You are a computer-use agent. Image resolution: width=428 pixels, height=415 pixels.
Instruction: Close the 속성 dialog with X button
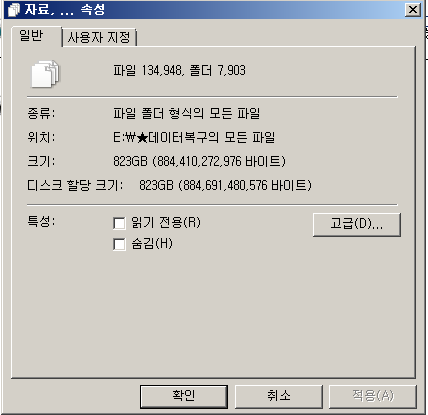click(x=412, y=10)
